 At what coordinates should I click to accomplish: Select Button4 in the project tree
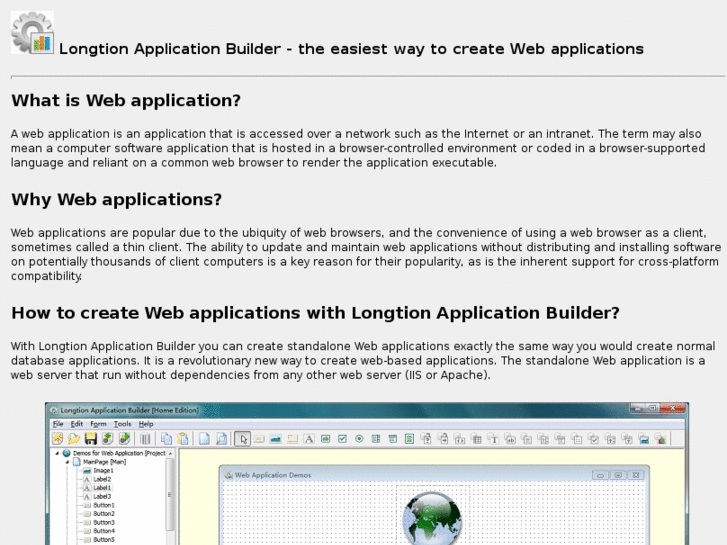point(104,531)
